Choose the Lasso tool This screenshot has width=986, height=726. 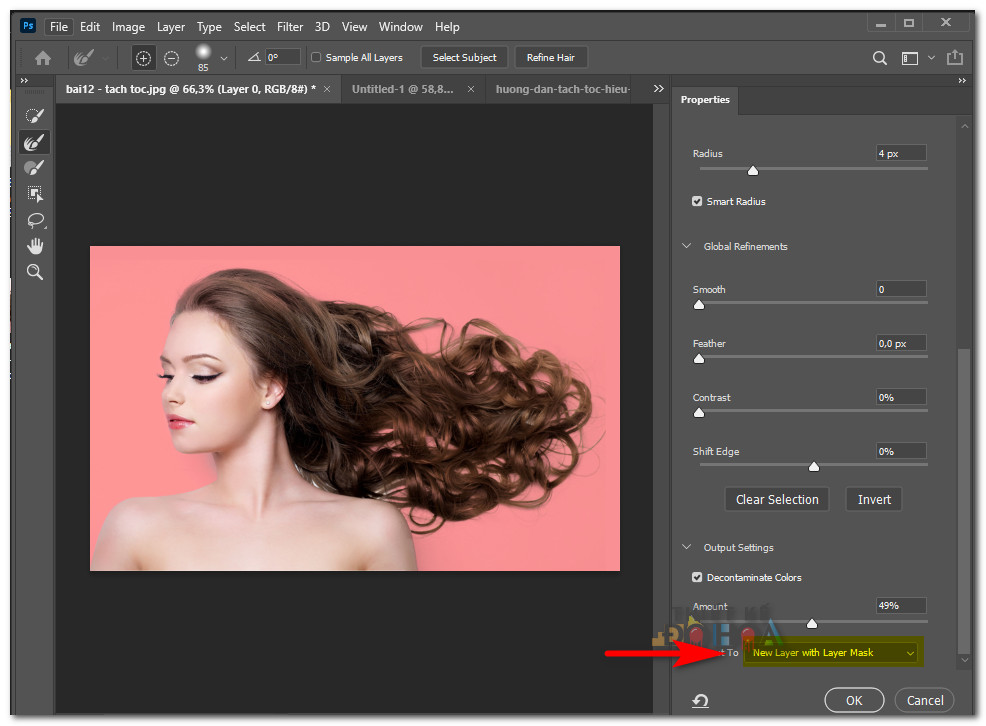pos(34,221)
